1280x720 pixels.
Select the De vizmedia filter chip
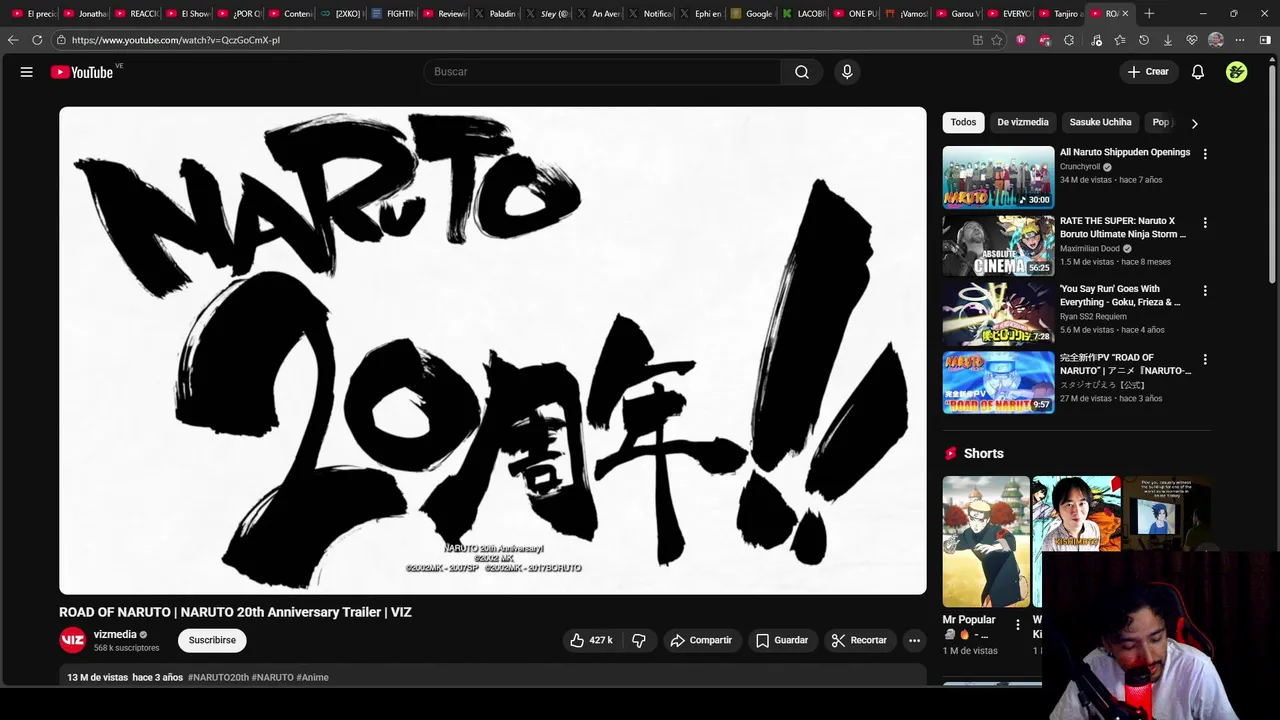[1023, 122]
